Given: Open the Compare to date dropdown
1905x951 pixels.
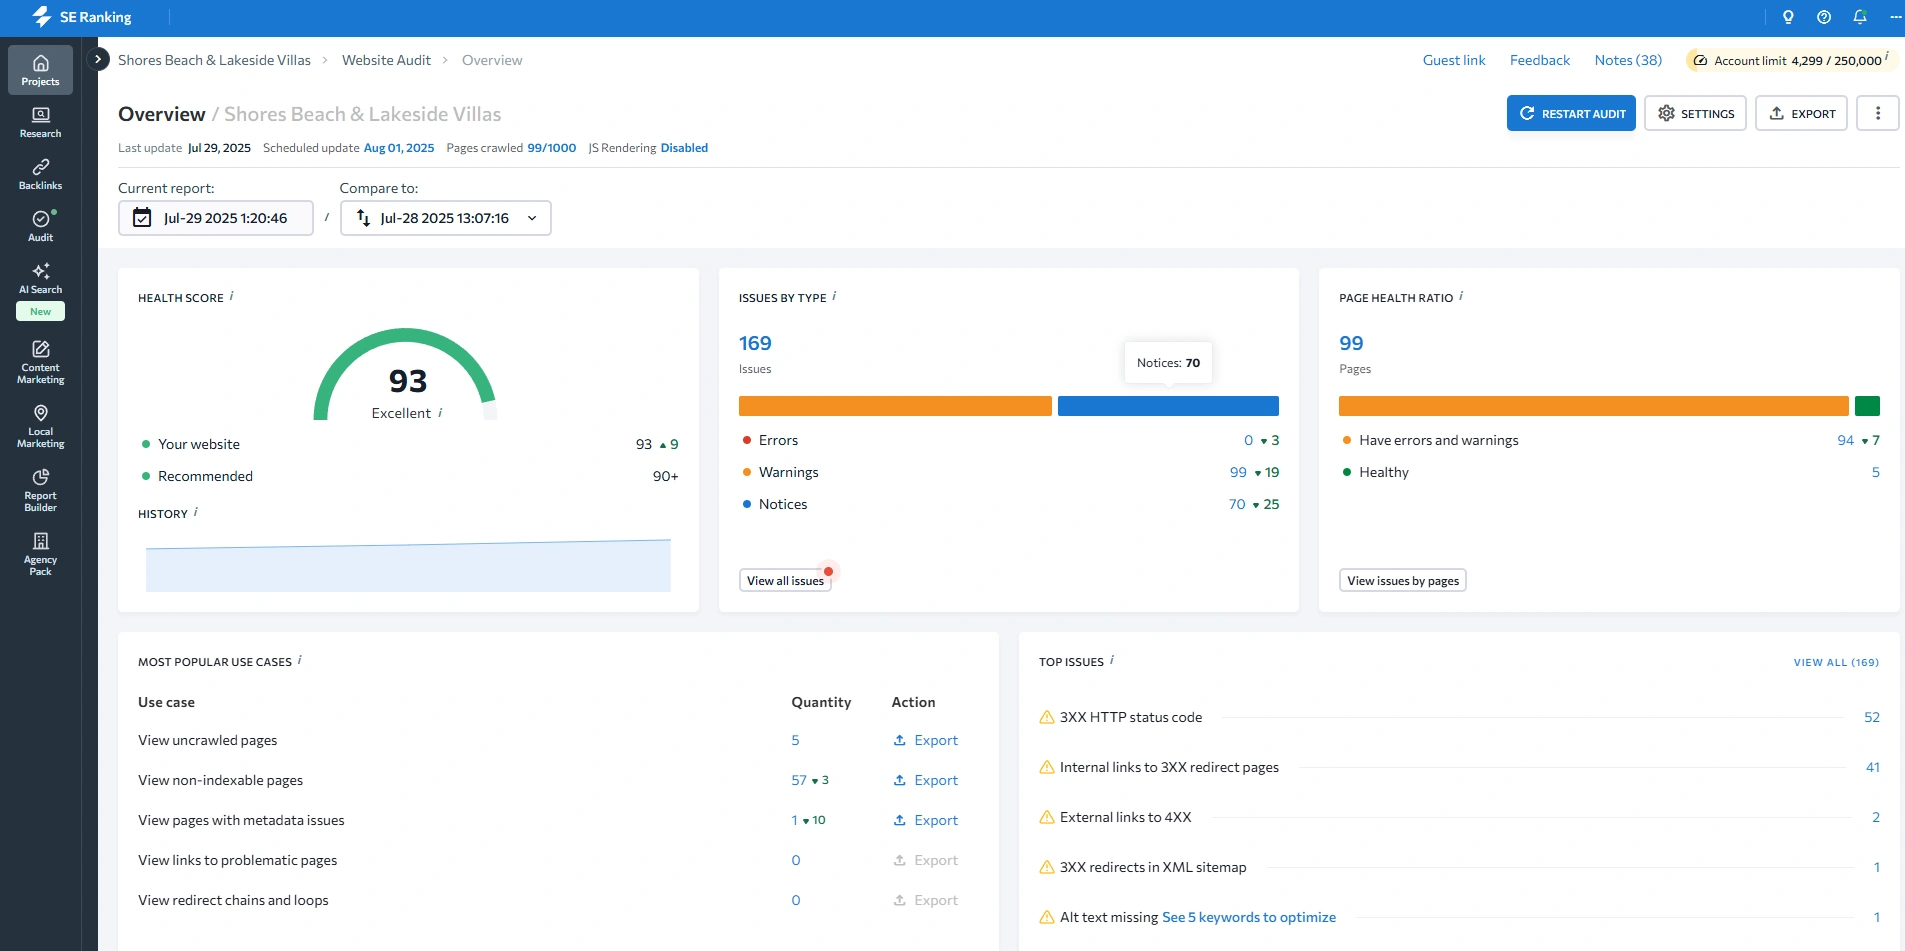Looking at the screenshot, I should [x=445, y=218].
